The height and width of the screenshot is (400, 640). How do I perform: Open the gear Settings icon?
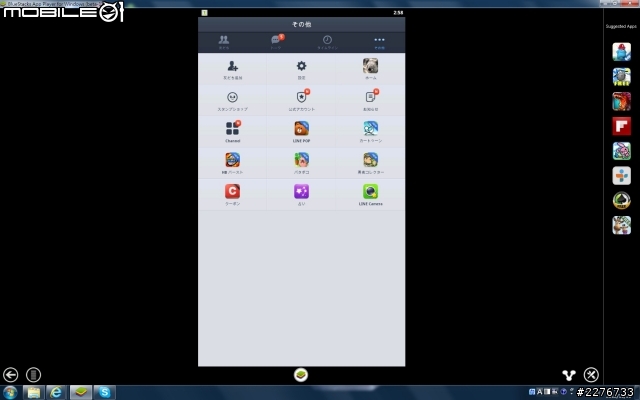(x=301, y=66)
